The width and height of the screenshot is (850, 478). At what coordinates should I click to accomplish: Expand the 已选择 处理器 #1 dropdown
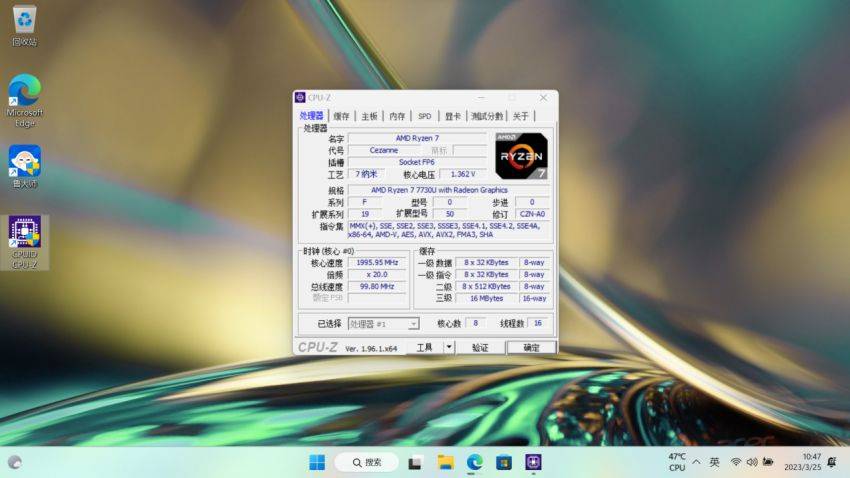coord(413,324)
